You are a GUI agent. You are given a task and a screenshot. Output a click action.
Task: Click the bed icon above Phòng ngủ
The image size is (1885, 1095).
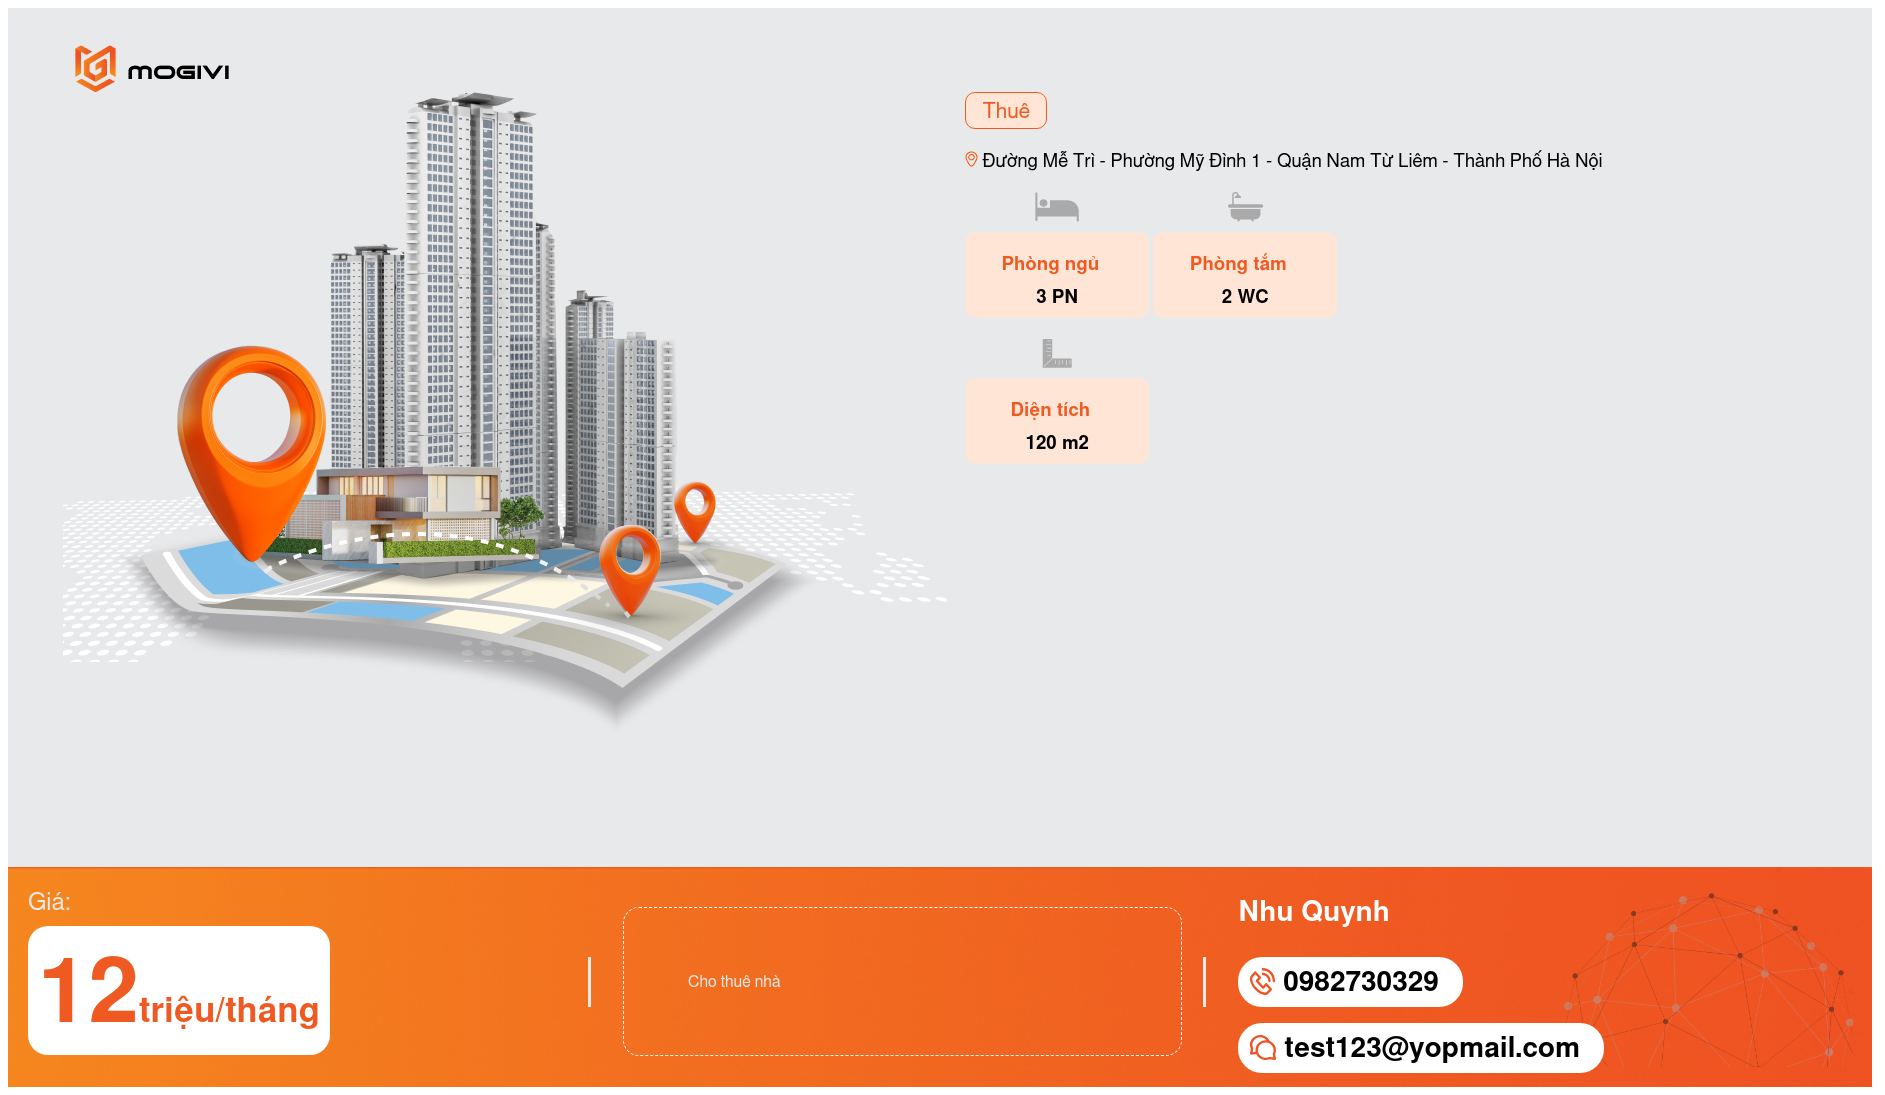click(1056, 207)
